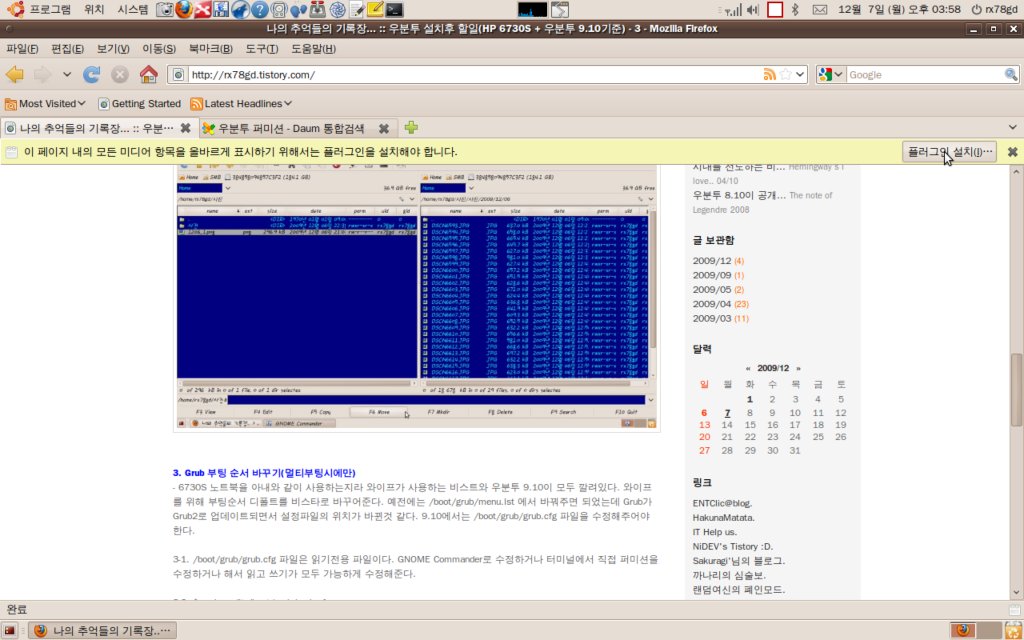
Task: Click the rx78gd user power menu
Action: pyautogui.click(x=995, y=9)
